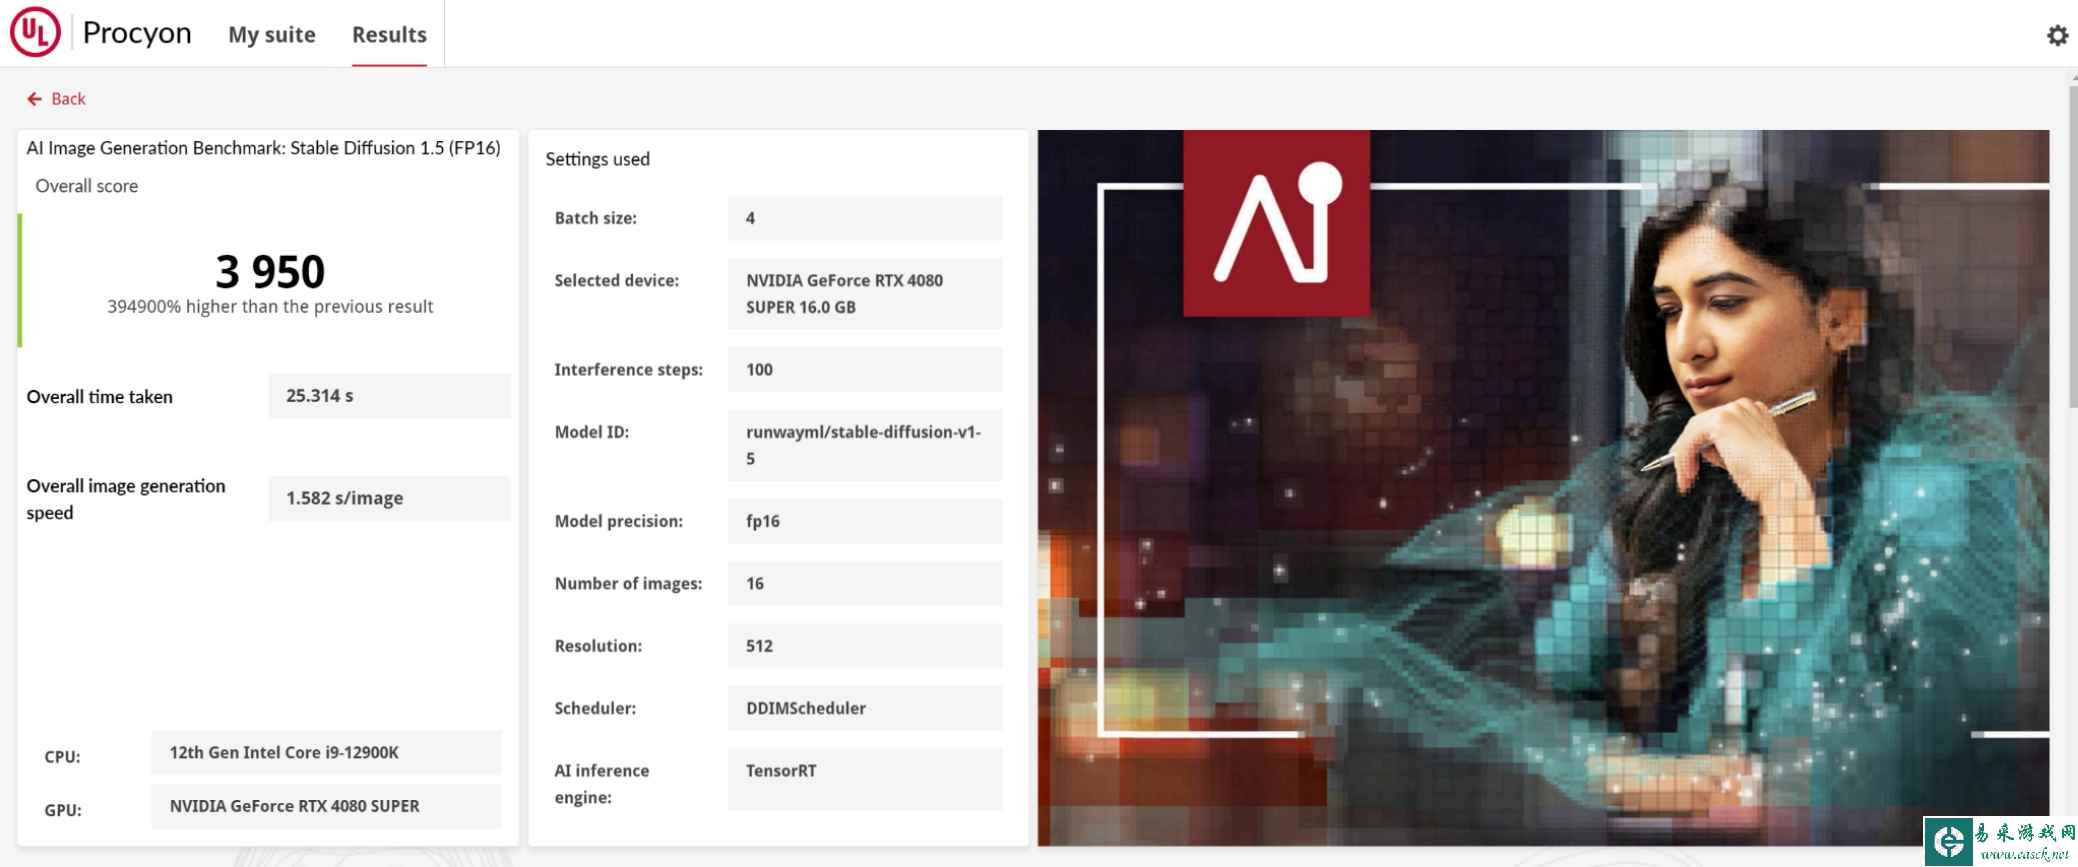Click the Batch size label
This screenshot has height=867, width=2078.
596,218
